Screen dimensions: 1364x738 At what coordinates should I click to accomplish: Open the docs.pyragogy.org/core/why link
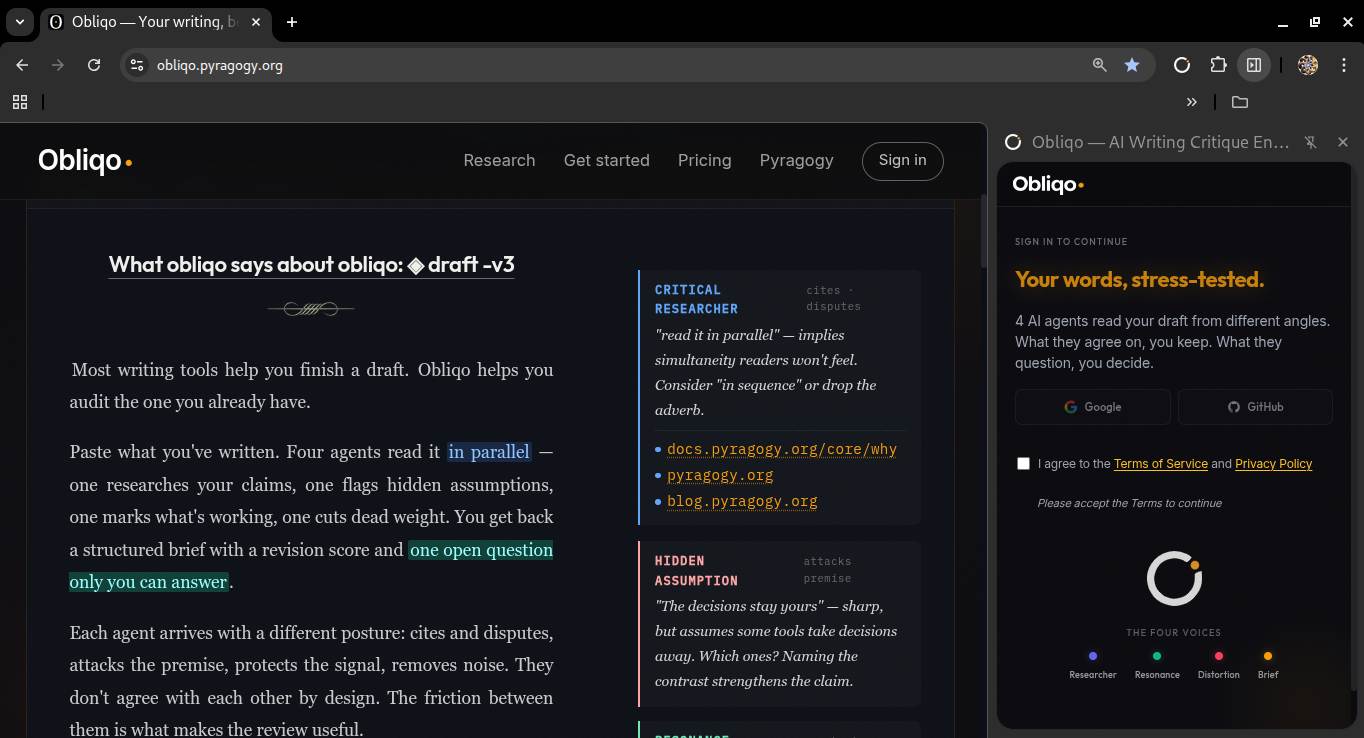[782, 450]
